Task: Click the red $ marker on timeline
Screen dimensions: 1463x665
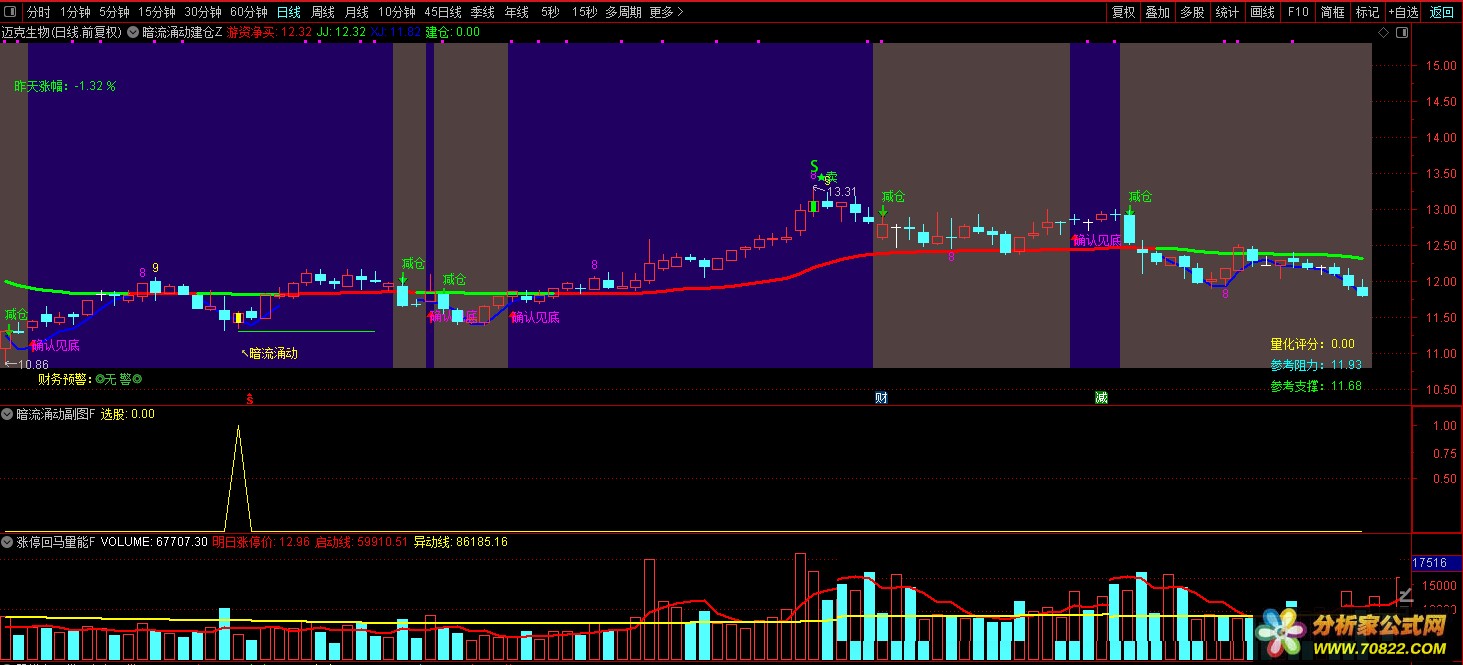Action: (249, 398)
